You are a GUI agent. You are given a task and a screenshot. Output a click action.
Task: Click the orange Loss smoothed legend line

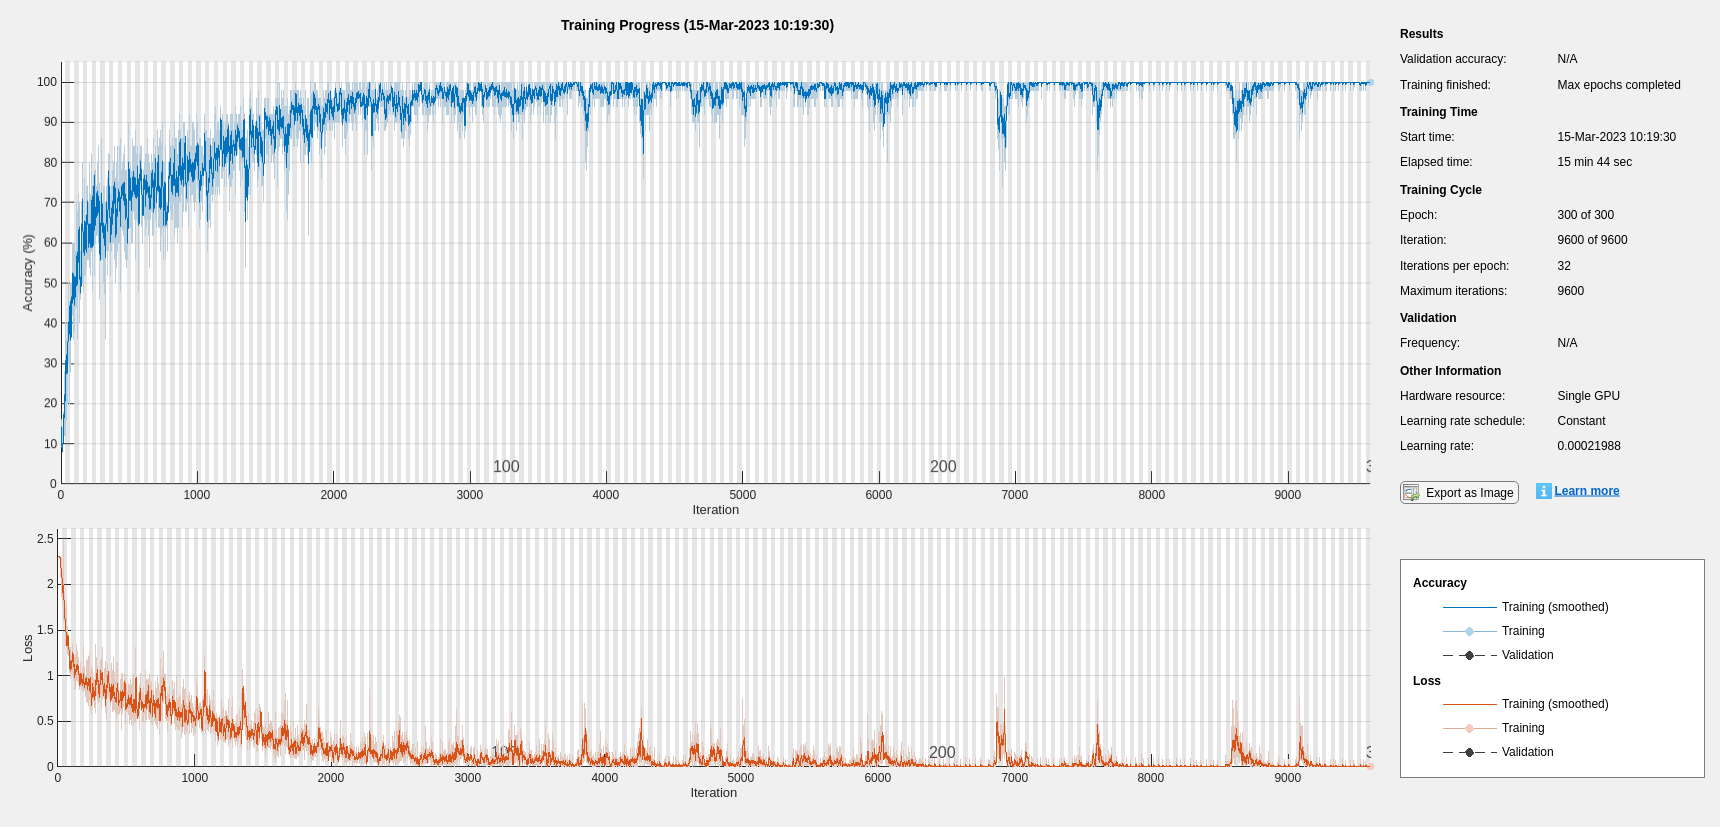coord(1469,704)
